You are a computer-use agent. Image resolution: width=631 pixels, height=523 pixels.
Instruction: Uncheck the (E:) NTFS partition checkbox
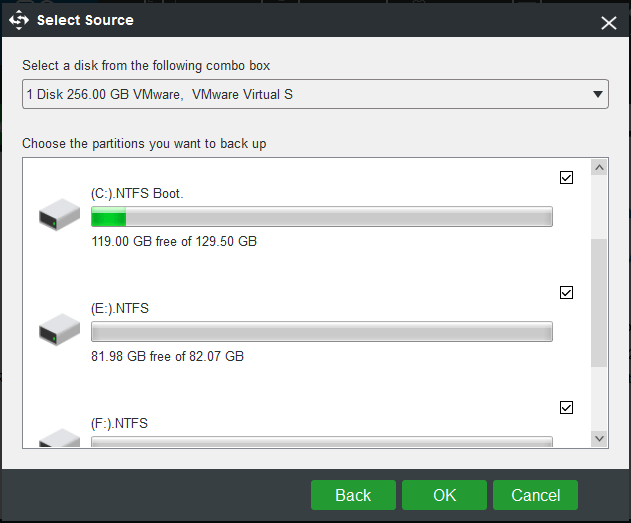tap(566, 292)
